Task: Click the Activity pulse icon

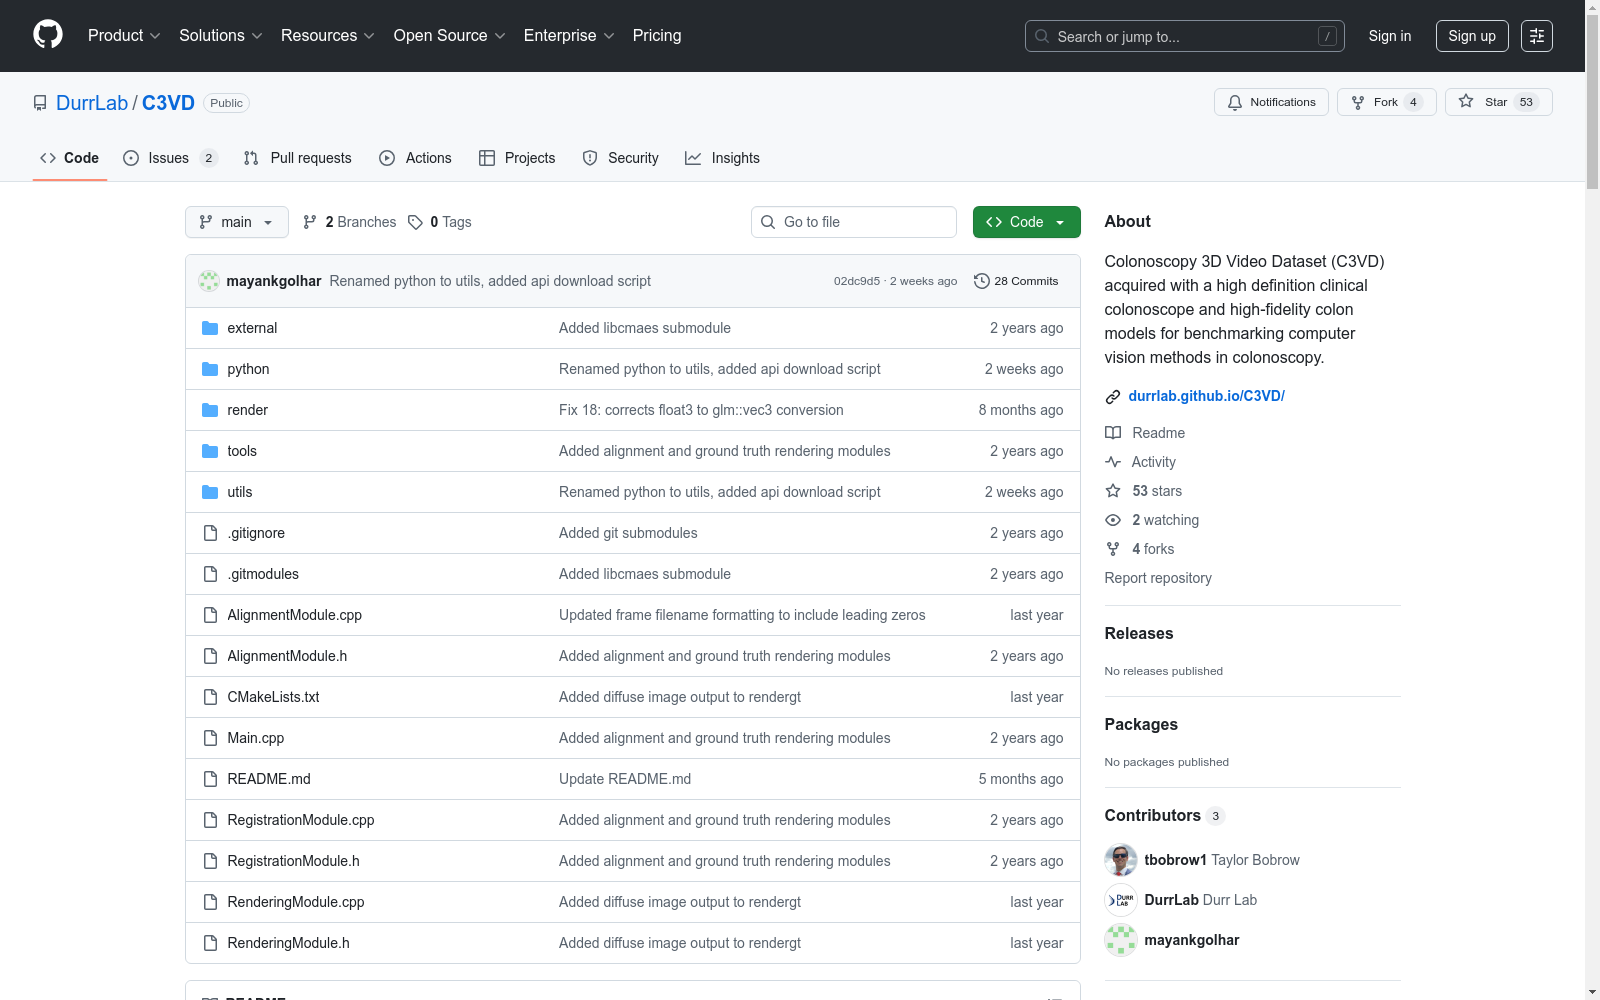Action: pyautogui.click(x=1113, y=462)
